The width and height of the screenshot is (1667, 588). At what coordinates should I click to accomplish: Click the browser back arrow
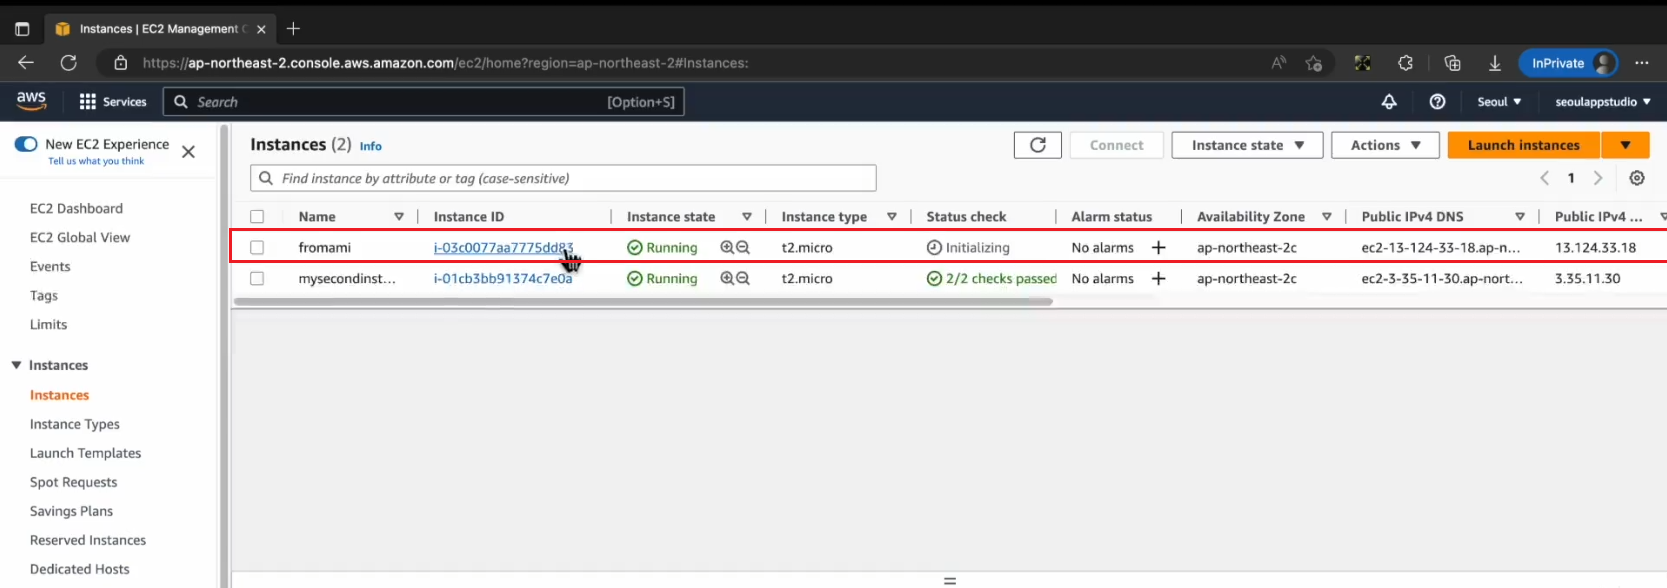click(x=26, y=63)
